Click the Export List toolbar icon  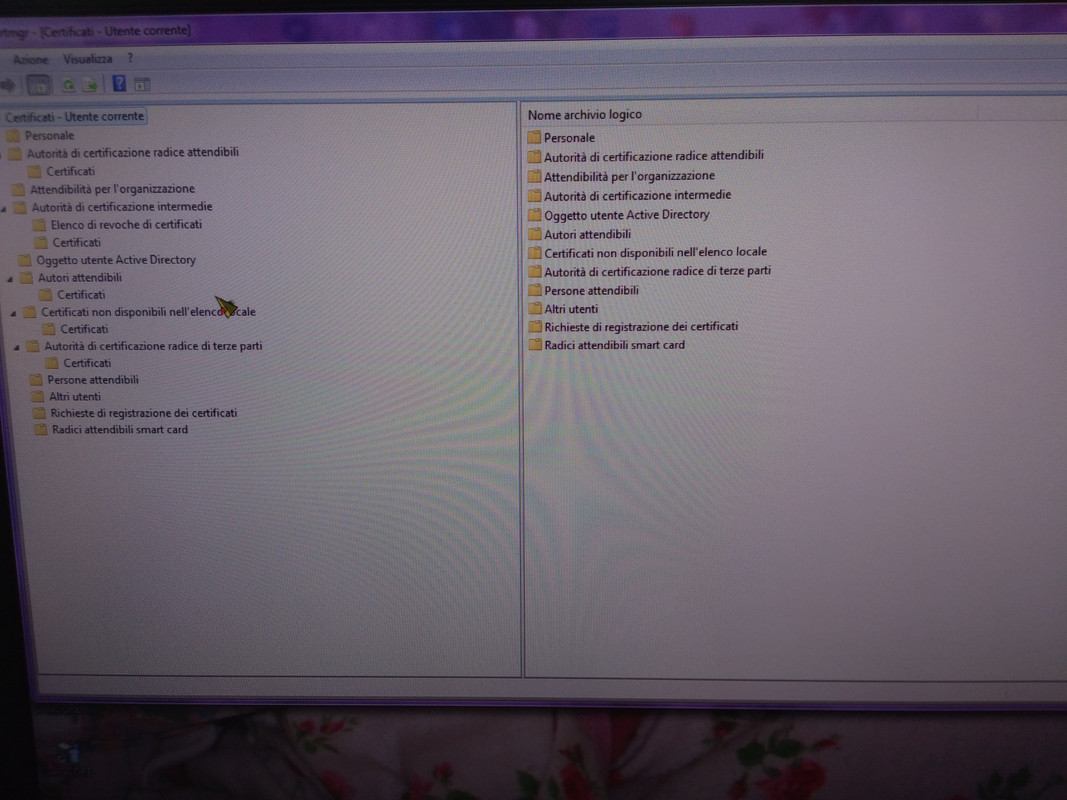[90, 85]
